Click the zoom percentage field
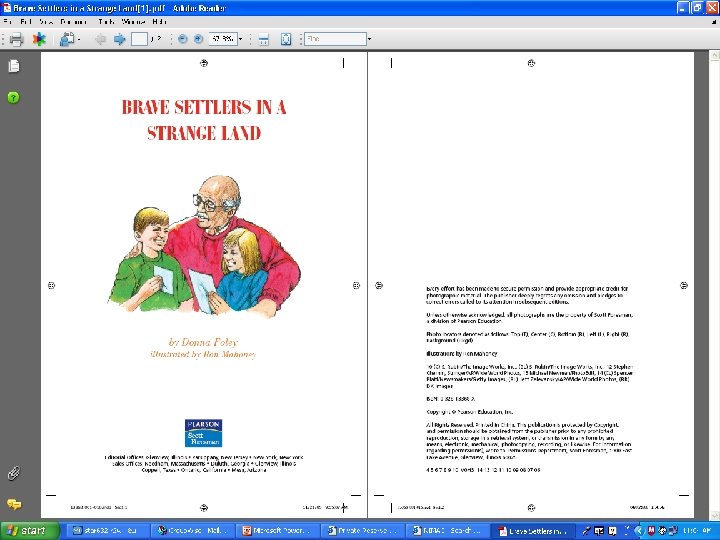 click(x=223, y=39)
